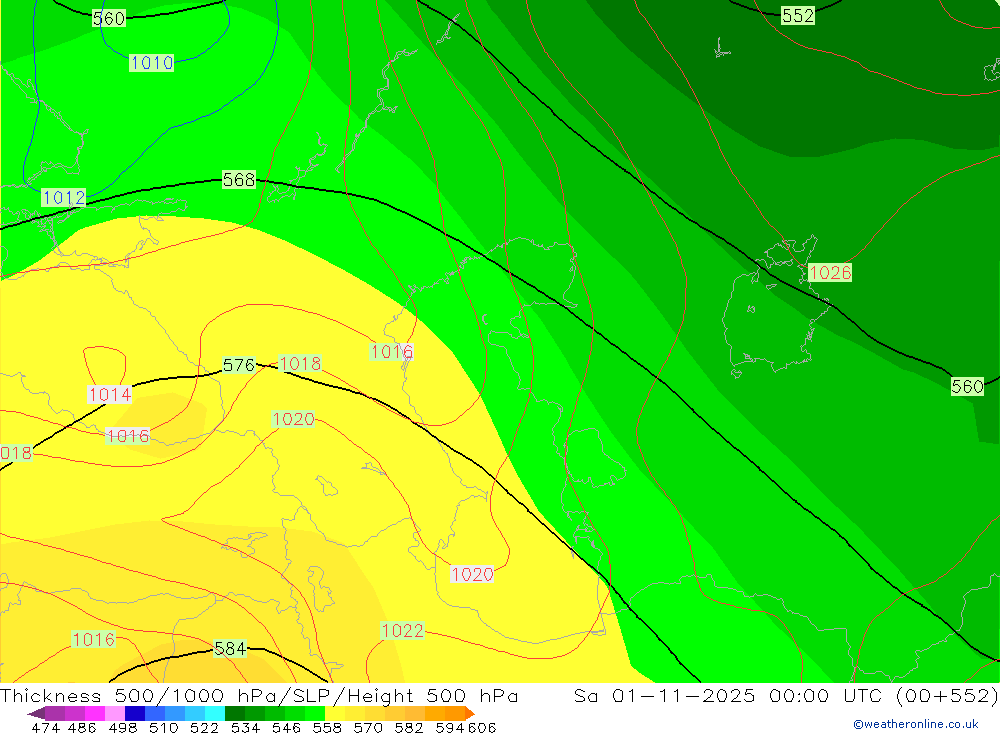Image resolution: width=1000 pixels, height=733 pixels.
Task: Click the 534 legend value
Action: click(x=246, y=727)
